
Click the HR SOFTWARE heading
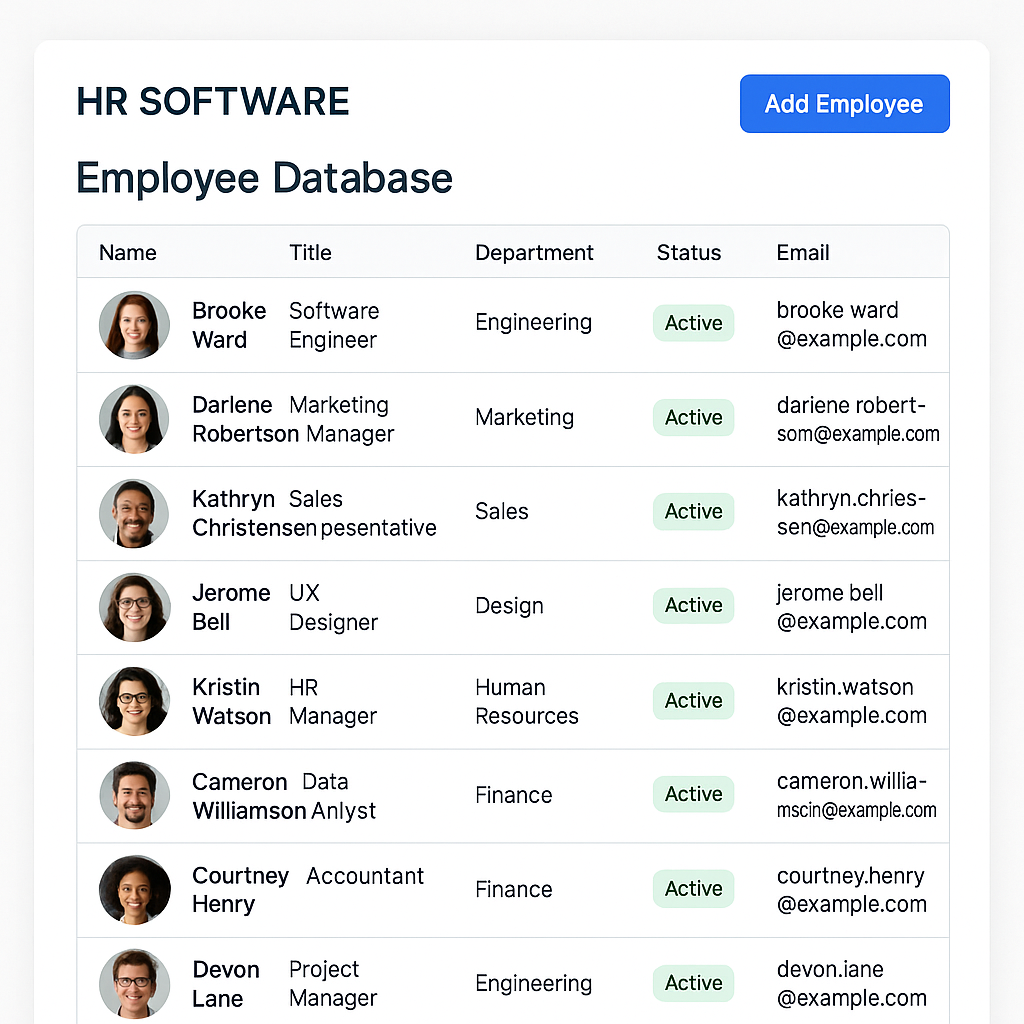pos(212,101)
